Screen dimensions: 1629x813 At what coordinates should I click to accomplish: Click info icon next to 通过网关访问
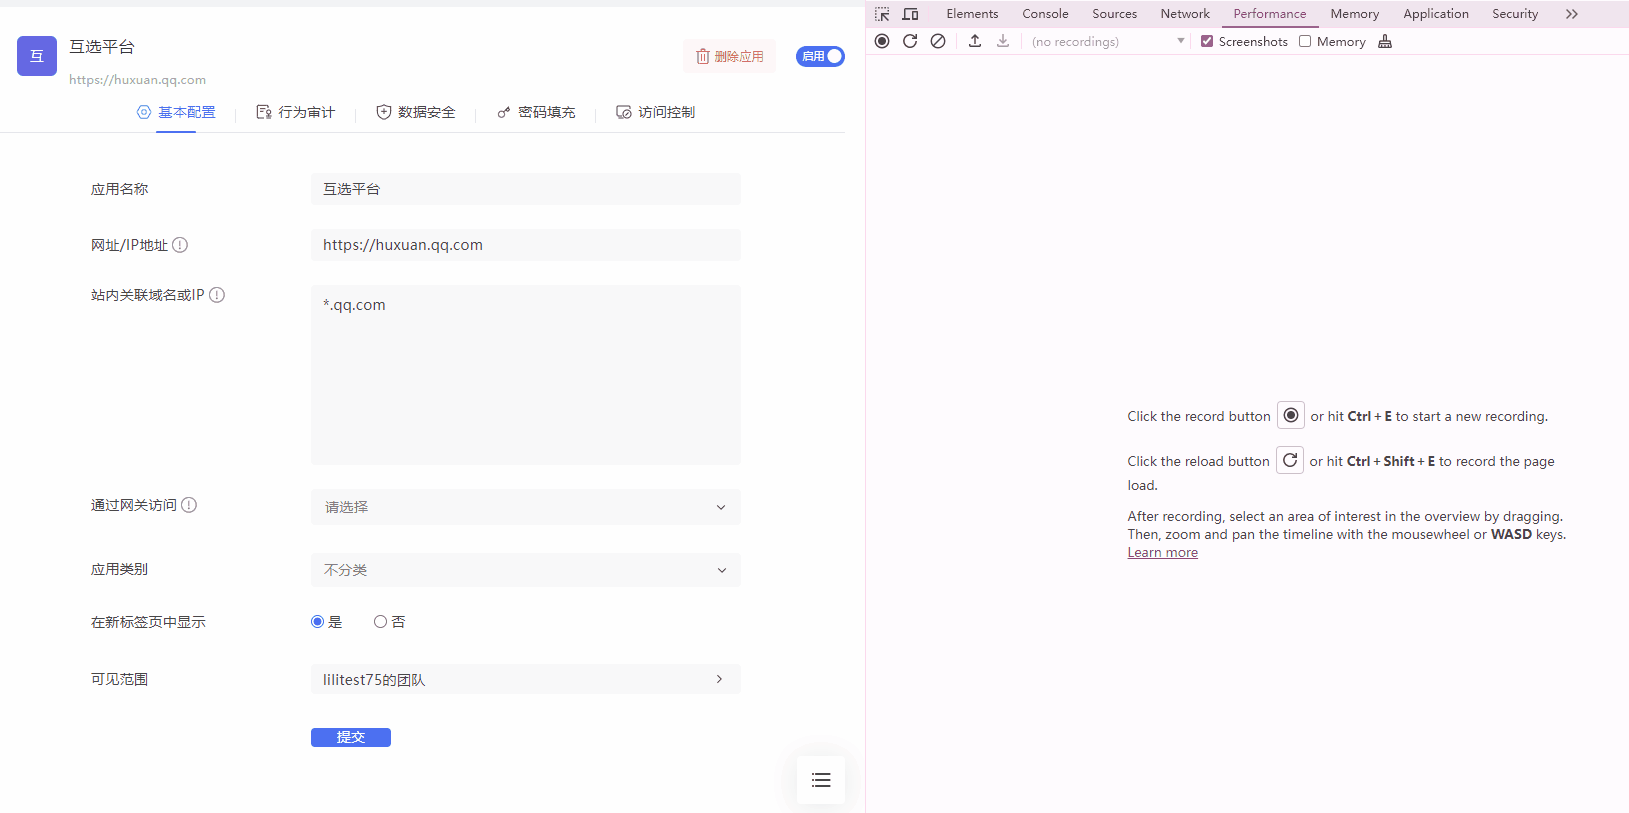tap(189, 505)
